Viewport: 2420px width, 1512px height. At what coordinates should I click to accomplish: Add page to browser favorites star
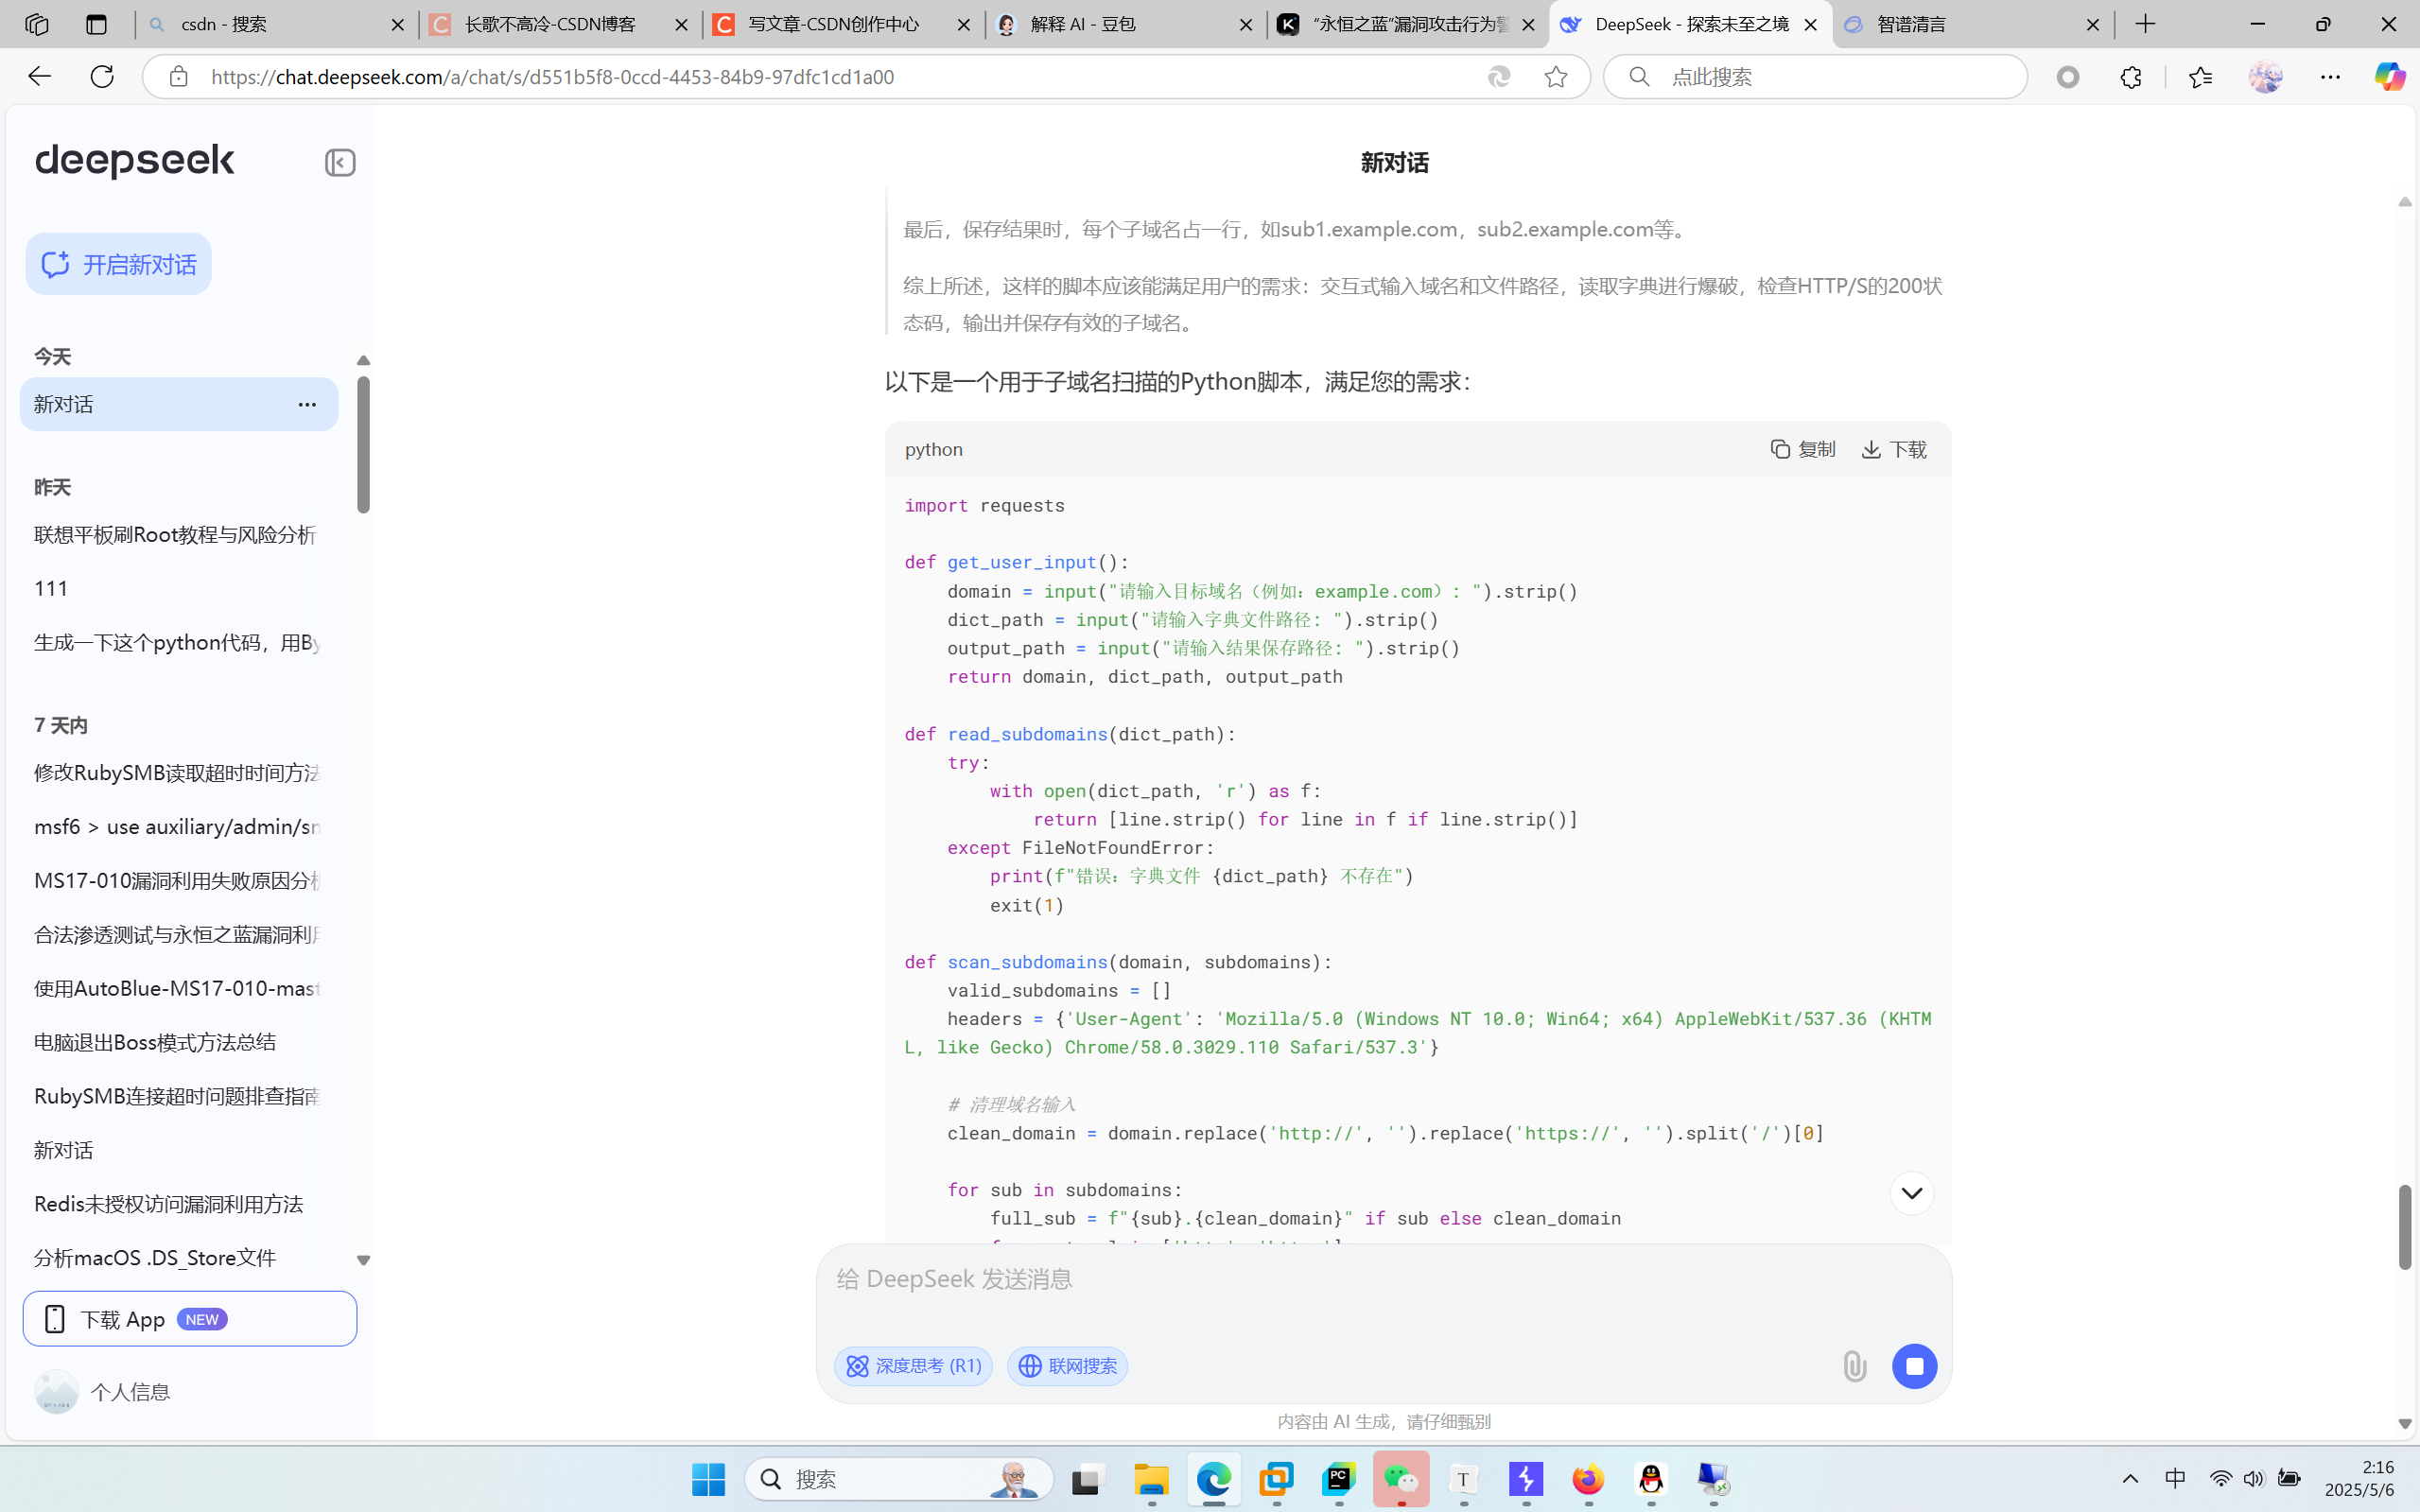click(x=1555, y=77)
